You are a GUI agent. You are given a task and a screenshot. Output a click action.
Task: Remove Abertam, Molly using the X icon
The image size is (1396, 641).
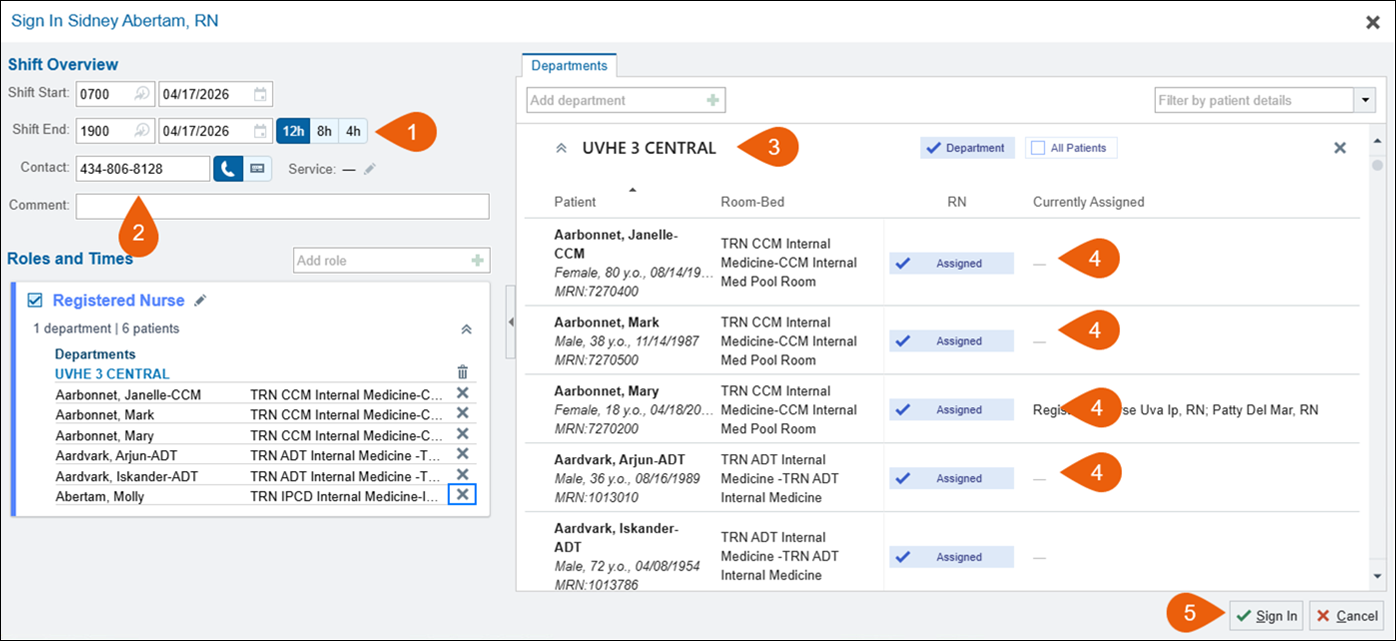[x=462, y=495]
